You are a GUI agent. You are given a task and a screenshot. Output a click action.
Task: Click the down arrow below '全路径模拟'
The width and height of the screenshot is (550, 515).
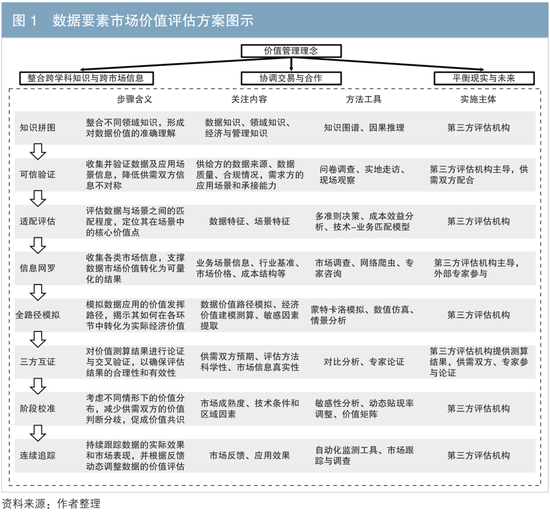pos(38,339)
